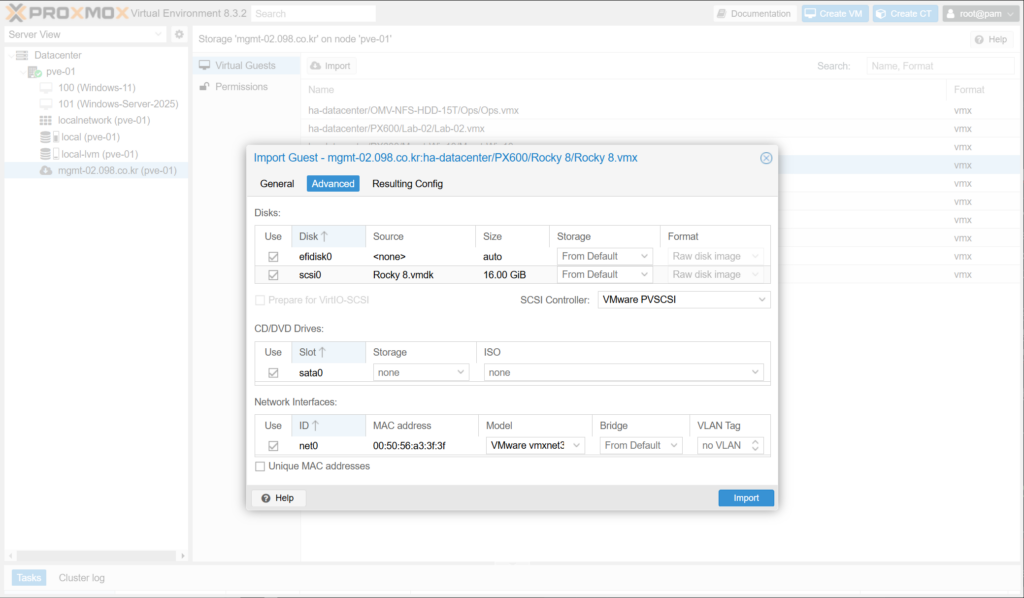Uncheck Use for the scsi0 disk
This screenshot has height=598, width=1024.
click(x=273, y=275)
